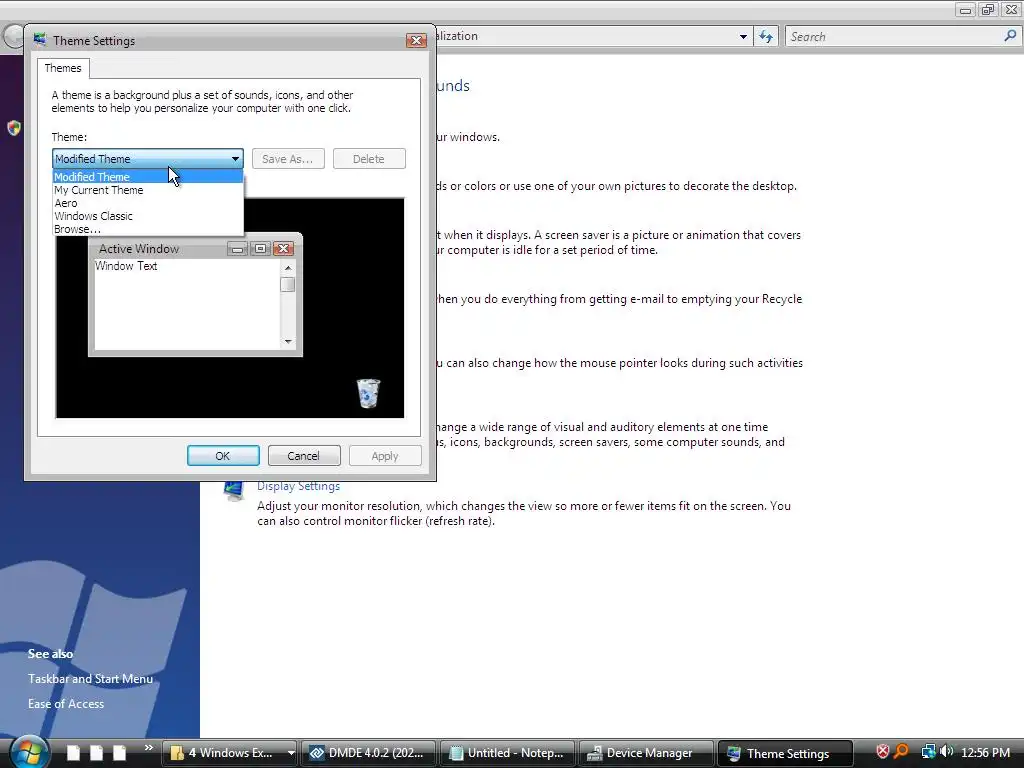
Task: Switch to Untitled - Notepad taskbar button
Action: (x=508, y=753)
